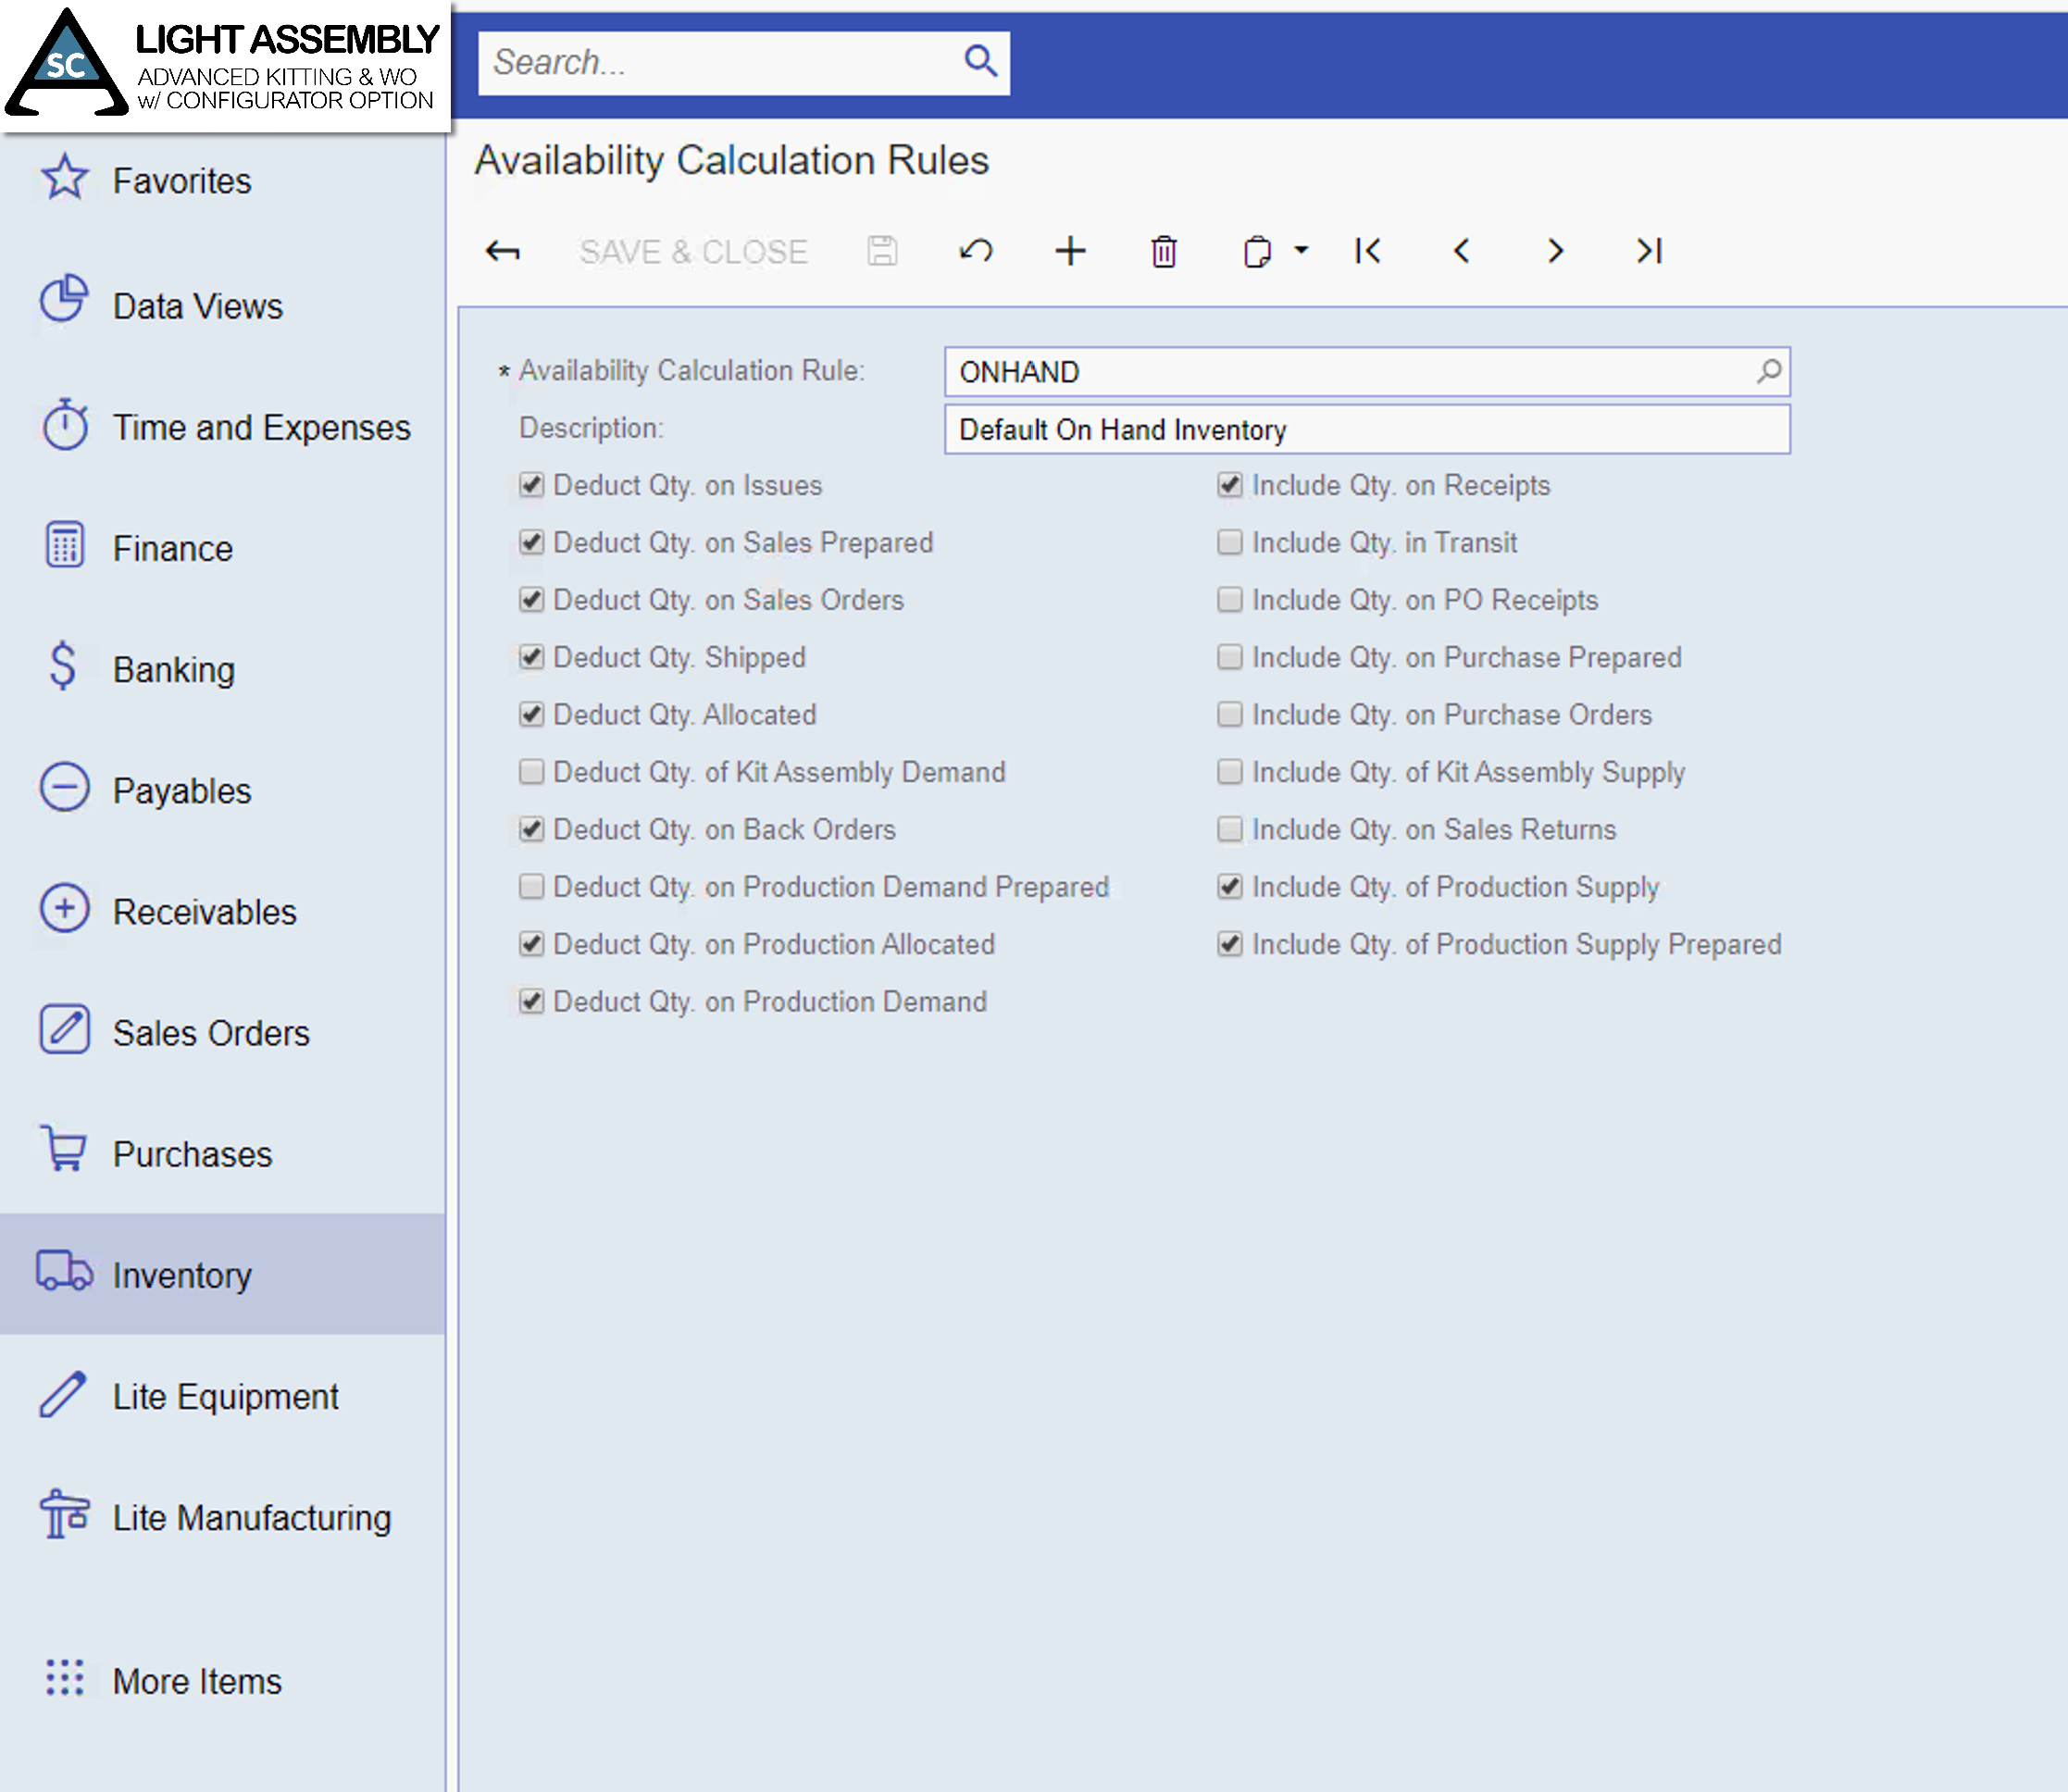Enable Include Qty. on Sales Returns
Screen dimensions: 2068x1792
click(1230, 829)
